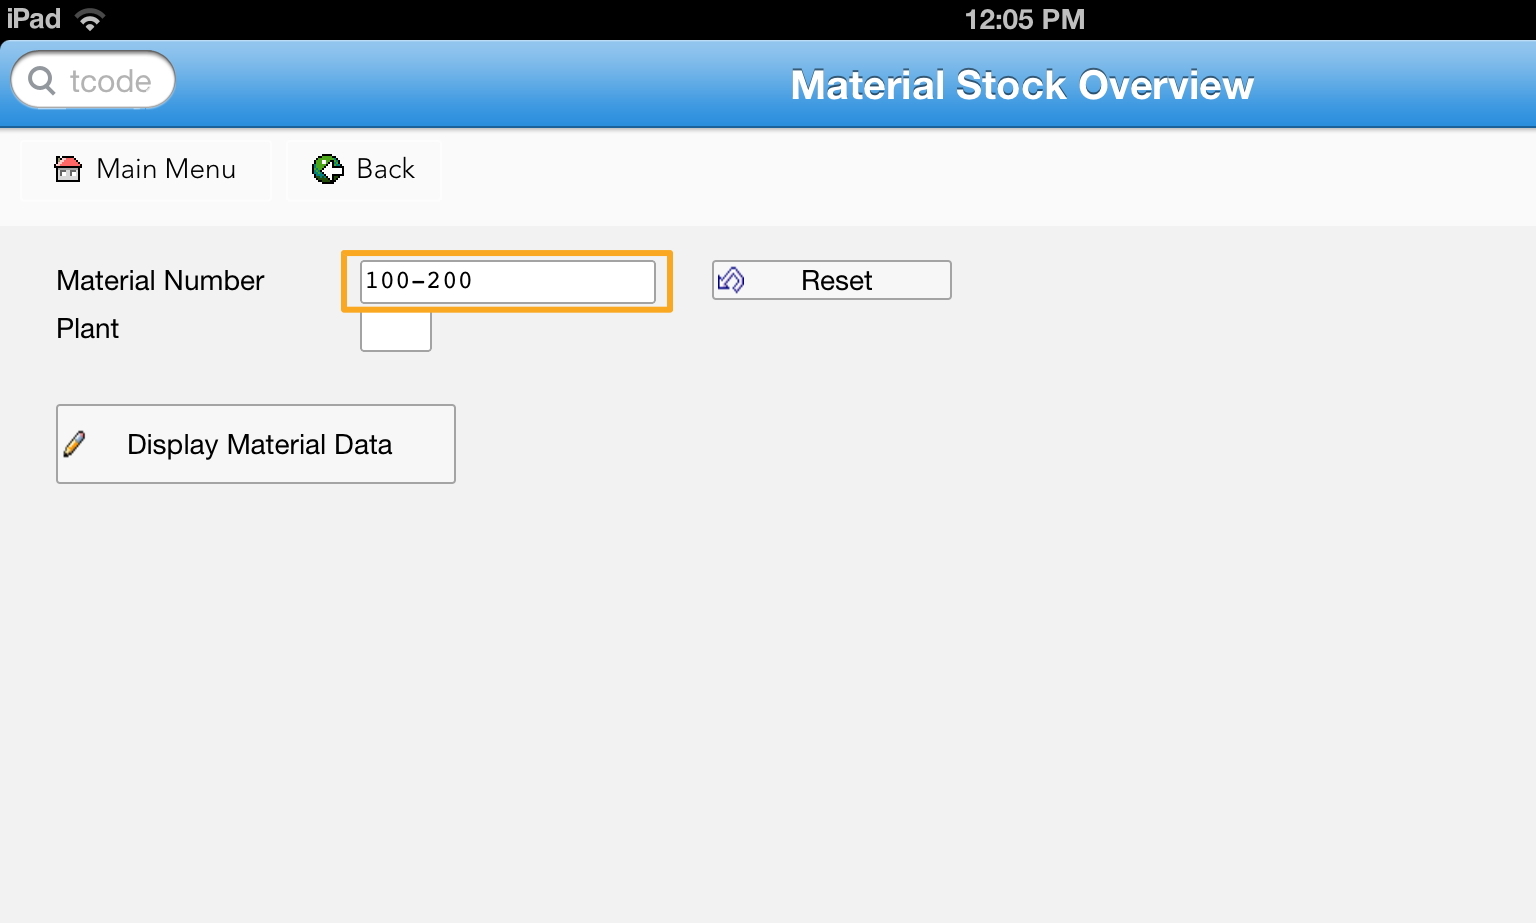
Task: Tap the 12:05 PM clock in status bar
Action: tap(1025, 19)
